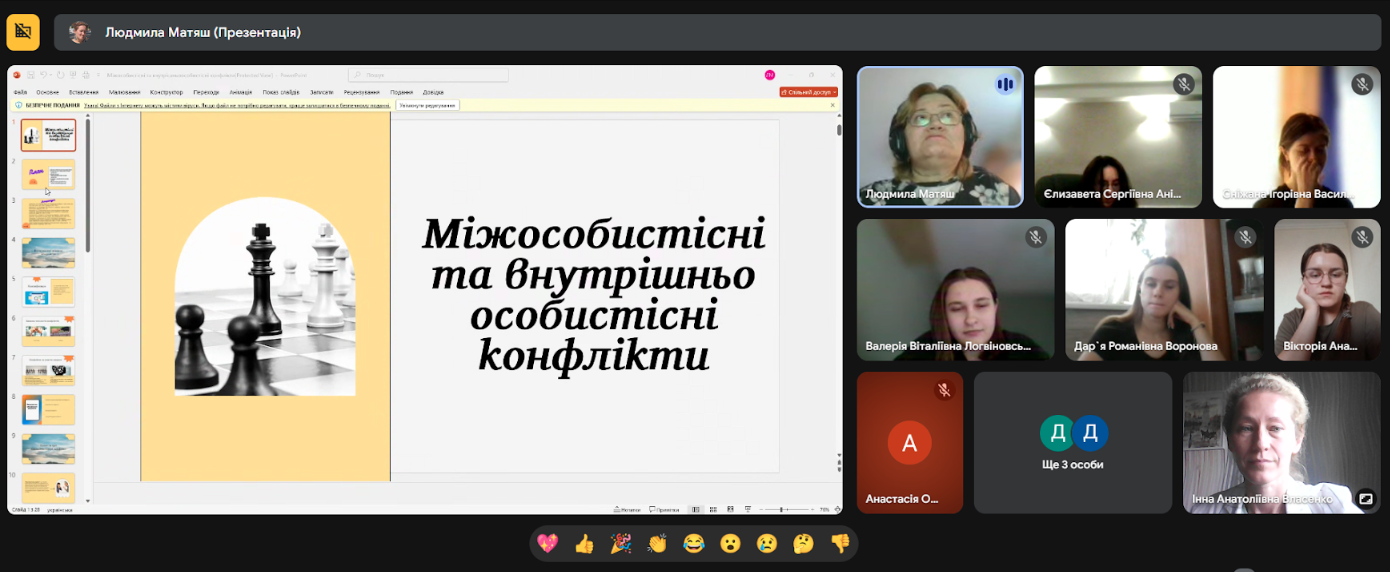Click the muted mic icon on Дар'я Романівна tile
The width and height of the screenshot is (1390, 572).
[x=1245, y=237]
